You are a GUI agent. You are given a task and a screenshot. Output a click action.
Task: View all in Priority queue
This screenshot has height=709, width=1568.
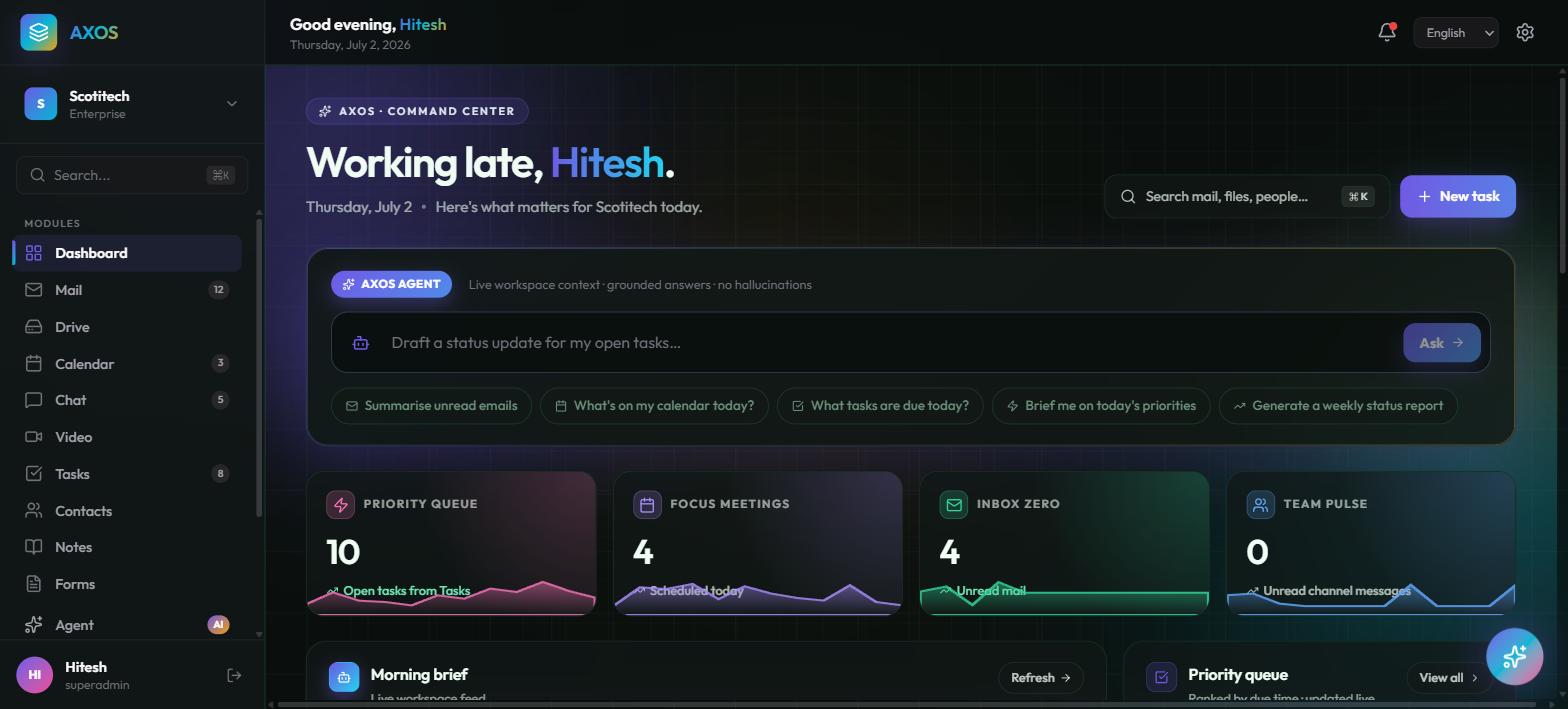1448,677
